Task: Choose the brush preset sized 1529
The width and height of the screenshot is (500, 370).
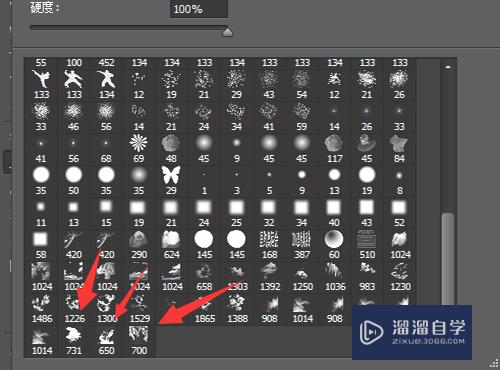Action: tap(139, 303)
